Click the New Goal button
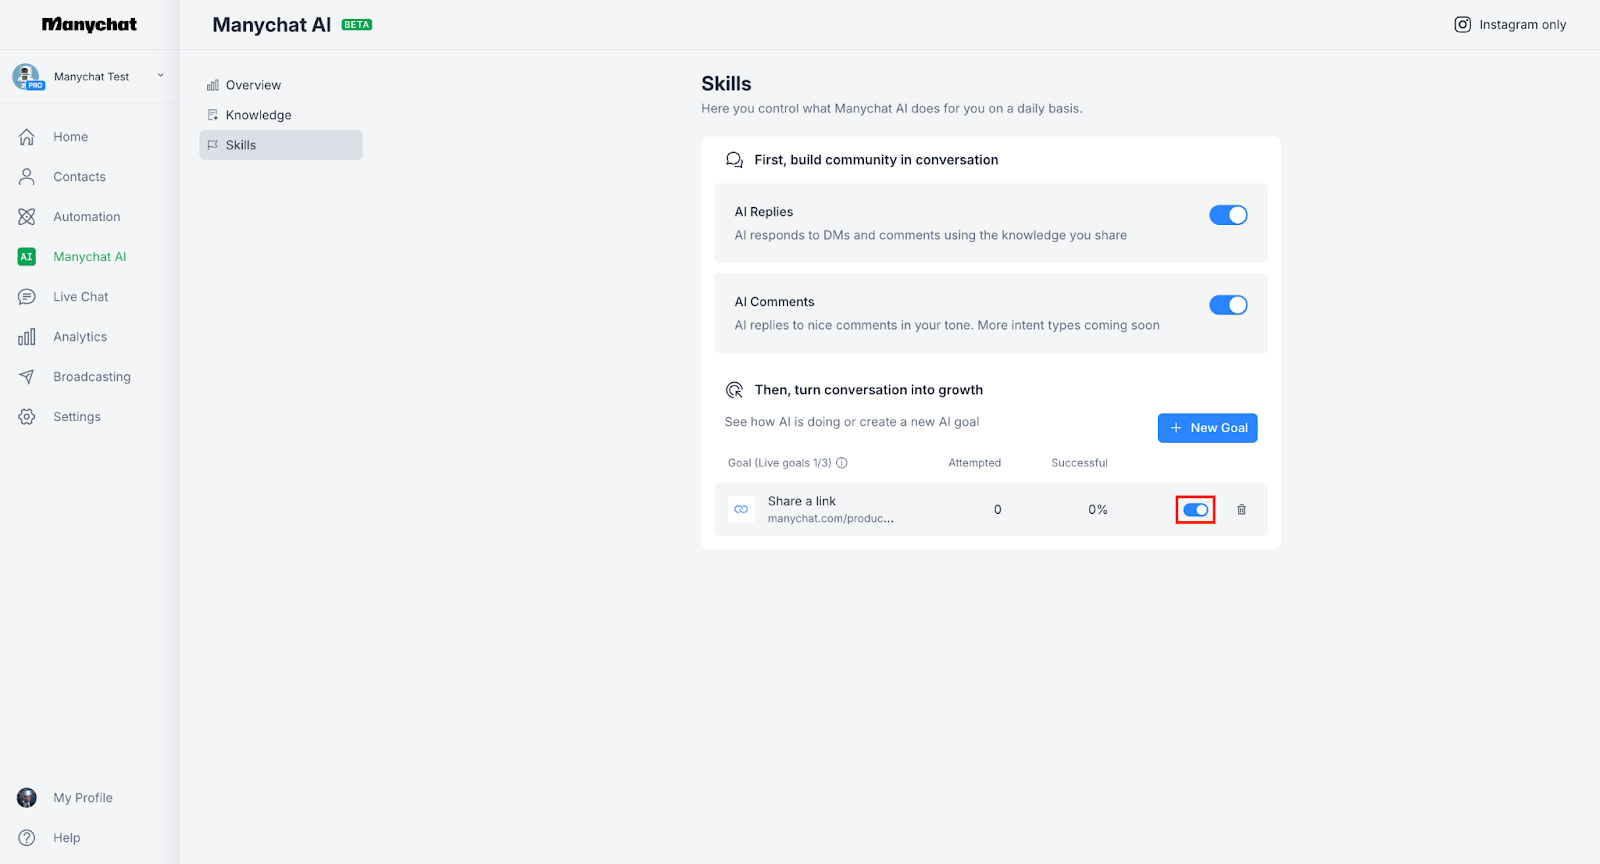 coord(1207,428)
